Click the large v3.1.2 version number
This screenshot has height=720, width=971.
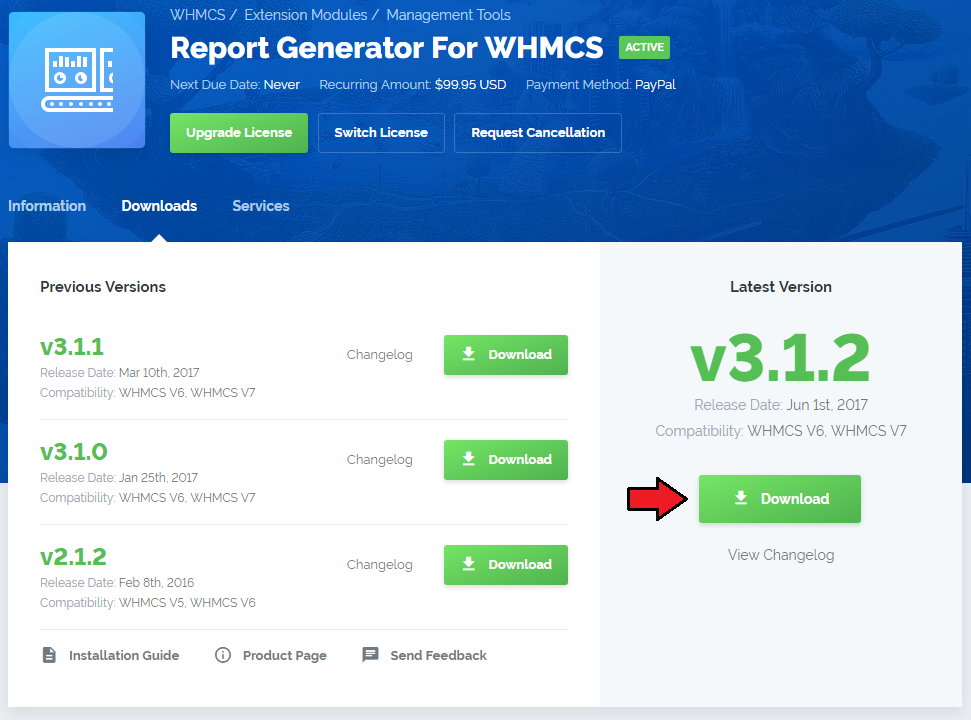(780, 358)
